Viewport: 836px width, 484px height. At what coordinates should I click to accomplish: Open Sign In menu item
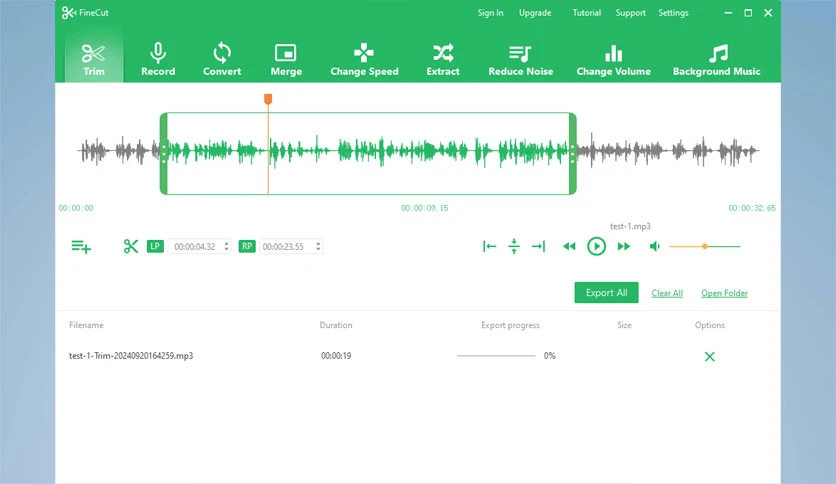[x=490, y=13]
